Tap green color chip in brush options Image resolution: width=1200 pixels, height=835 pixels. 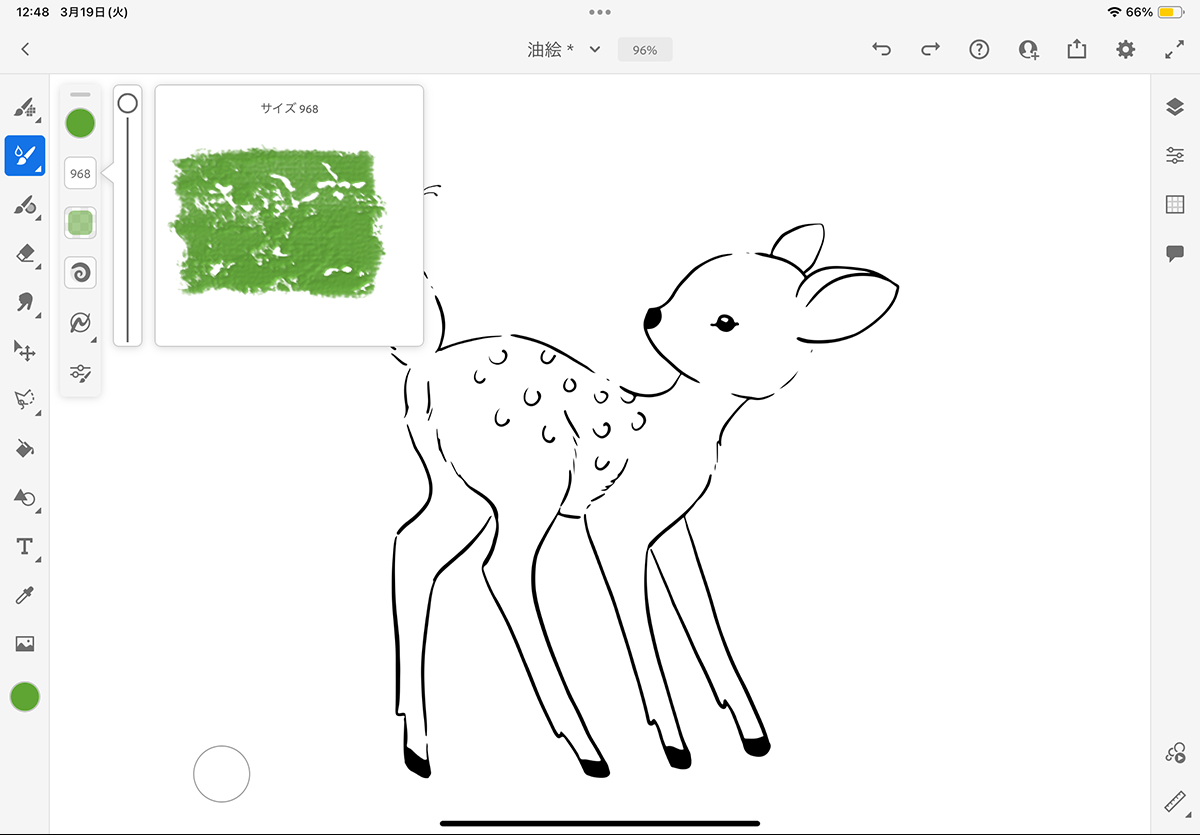[x=80, y=123]
